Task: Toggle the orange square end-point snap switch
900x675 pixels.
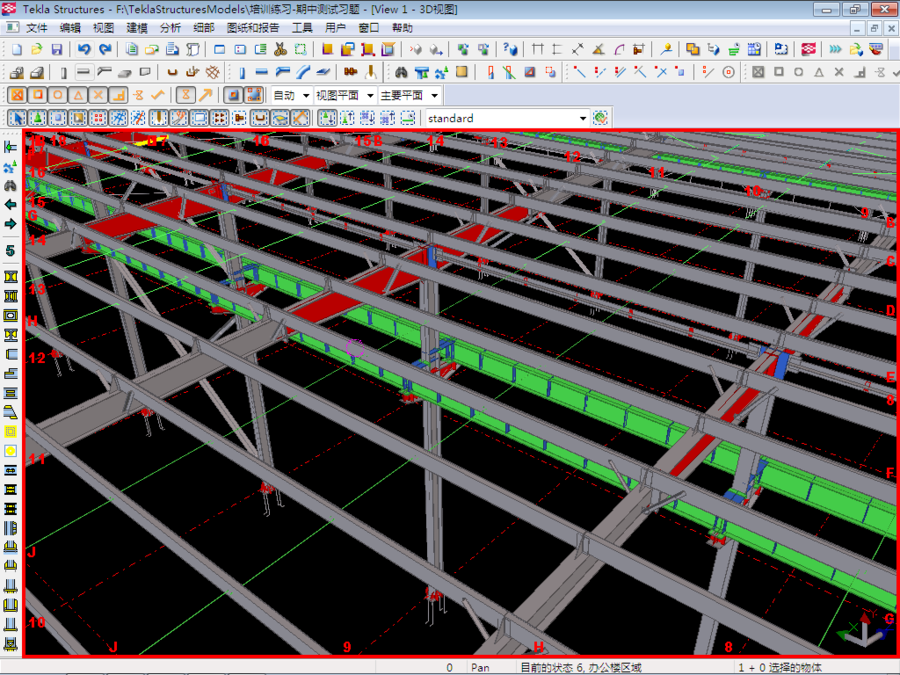Action: (38, 95)
